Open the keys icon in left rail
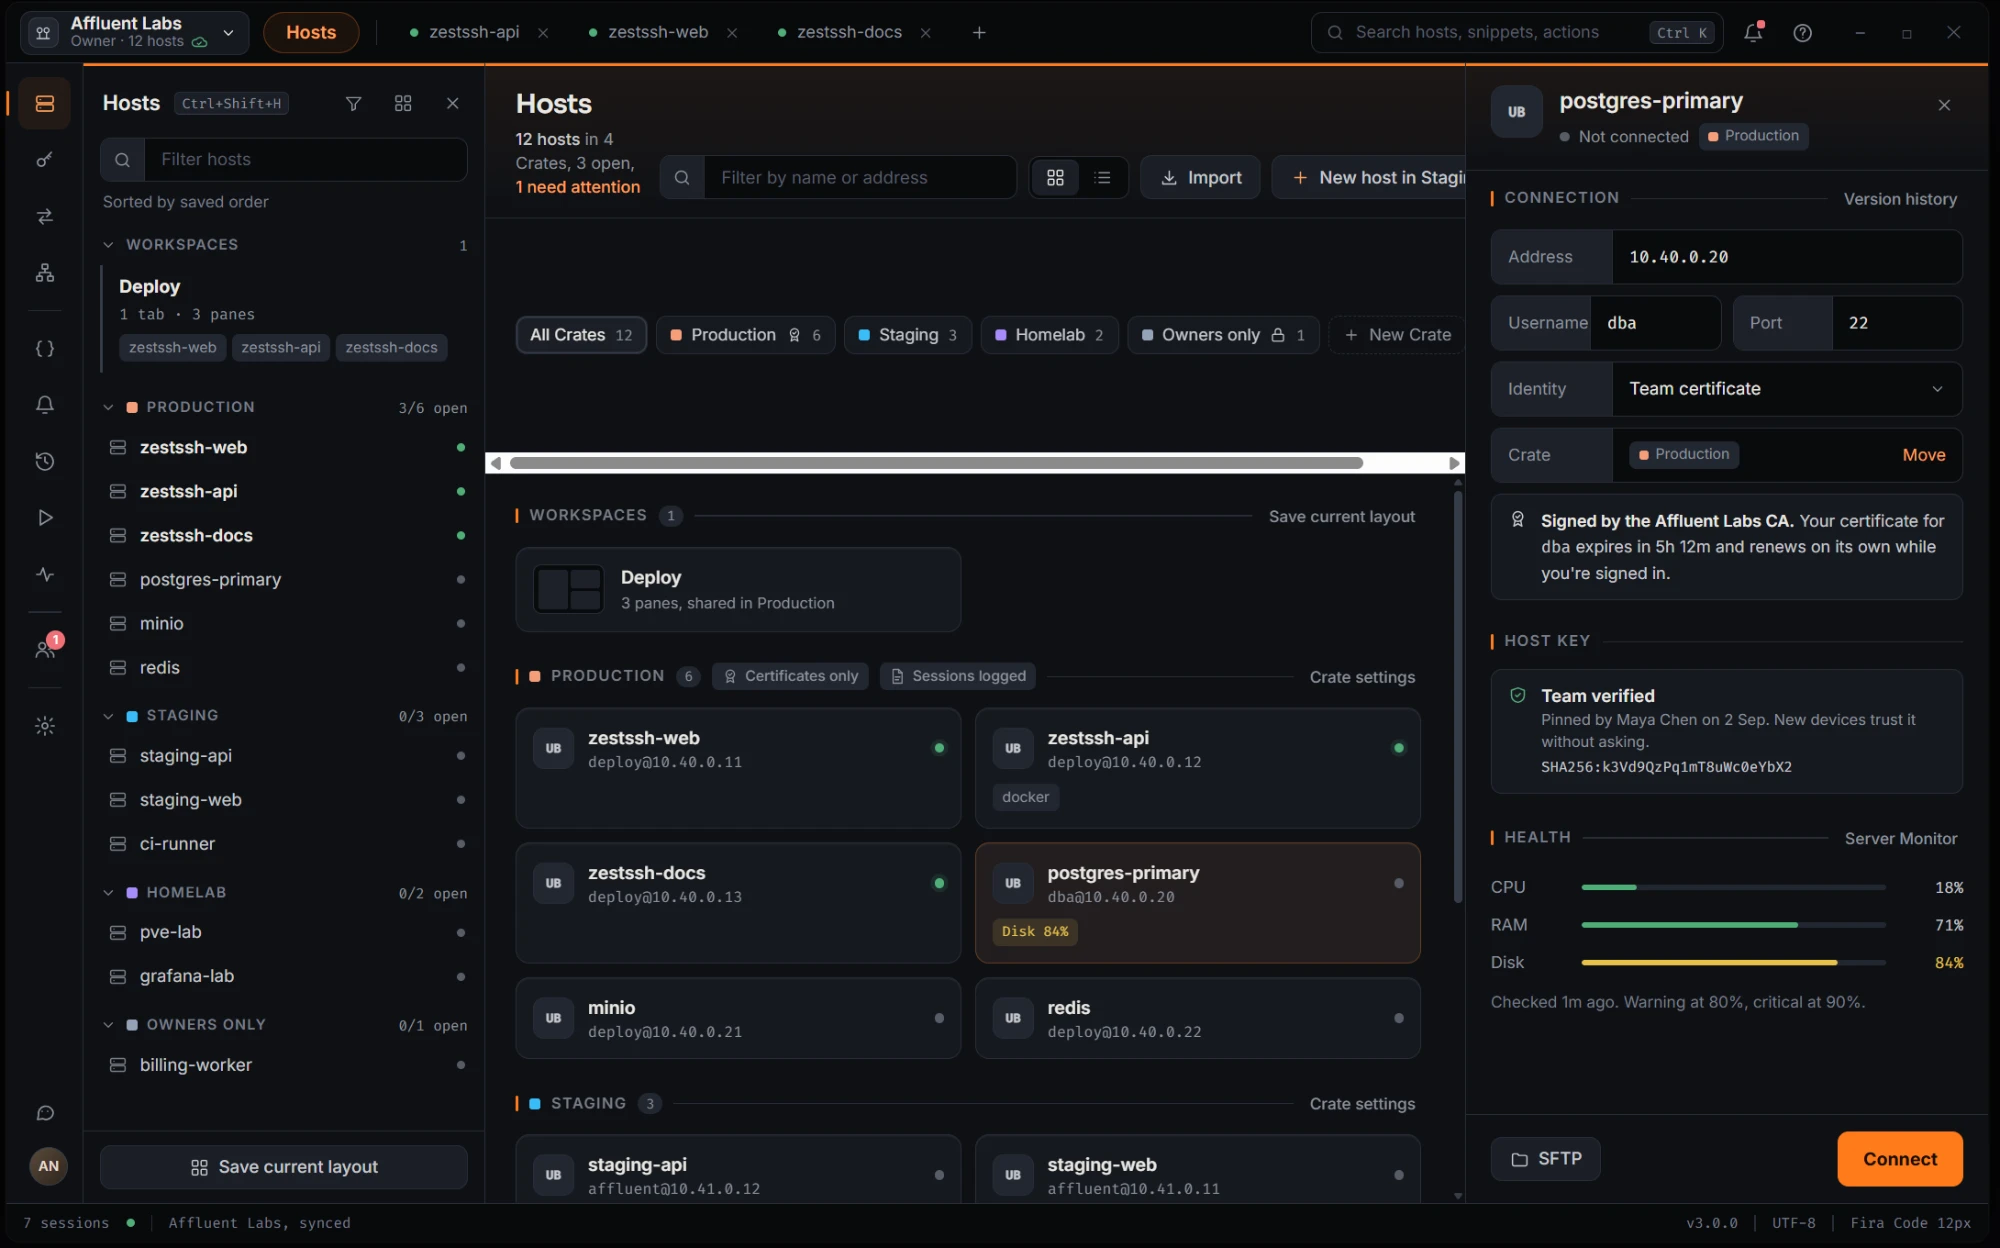Image resolution: width=2000 pixels, height=1248 pixels. pos(44,160)
